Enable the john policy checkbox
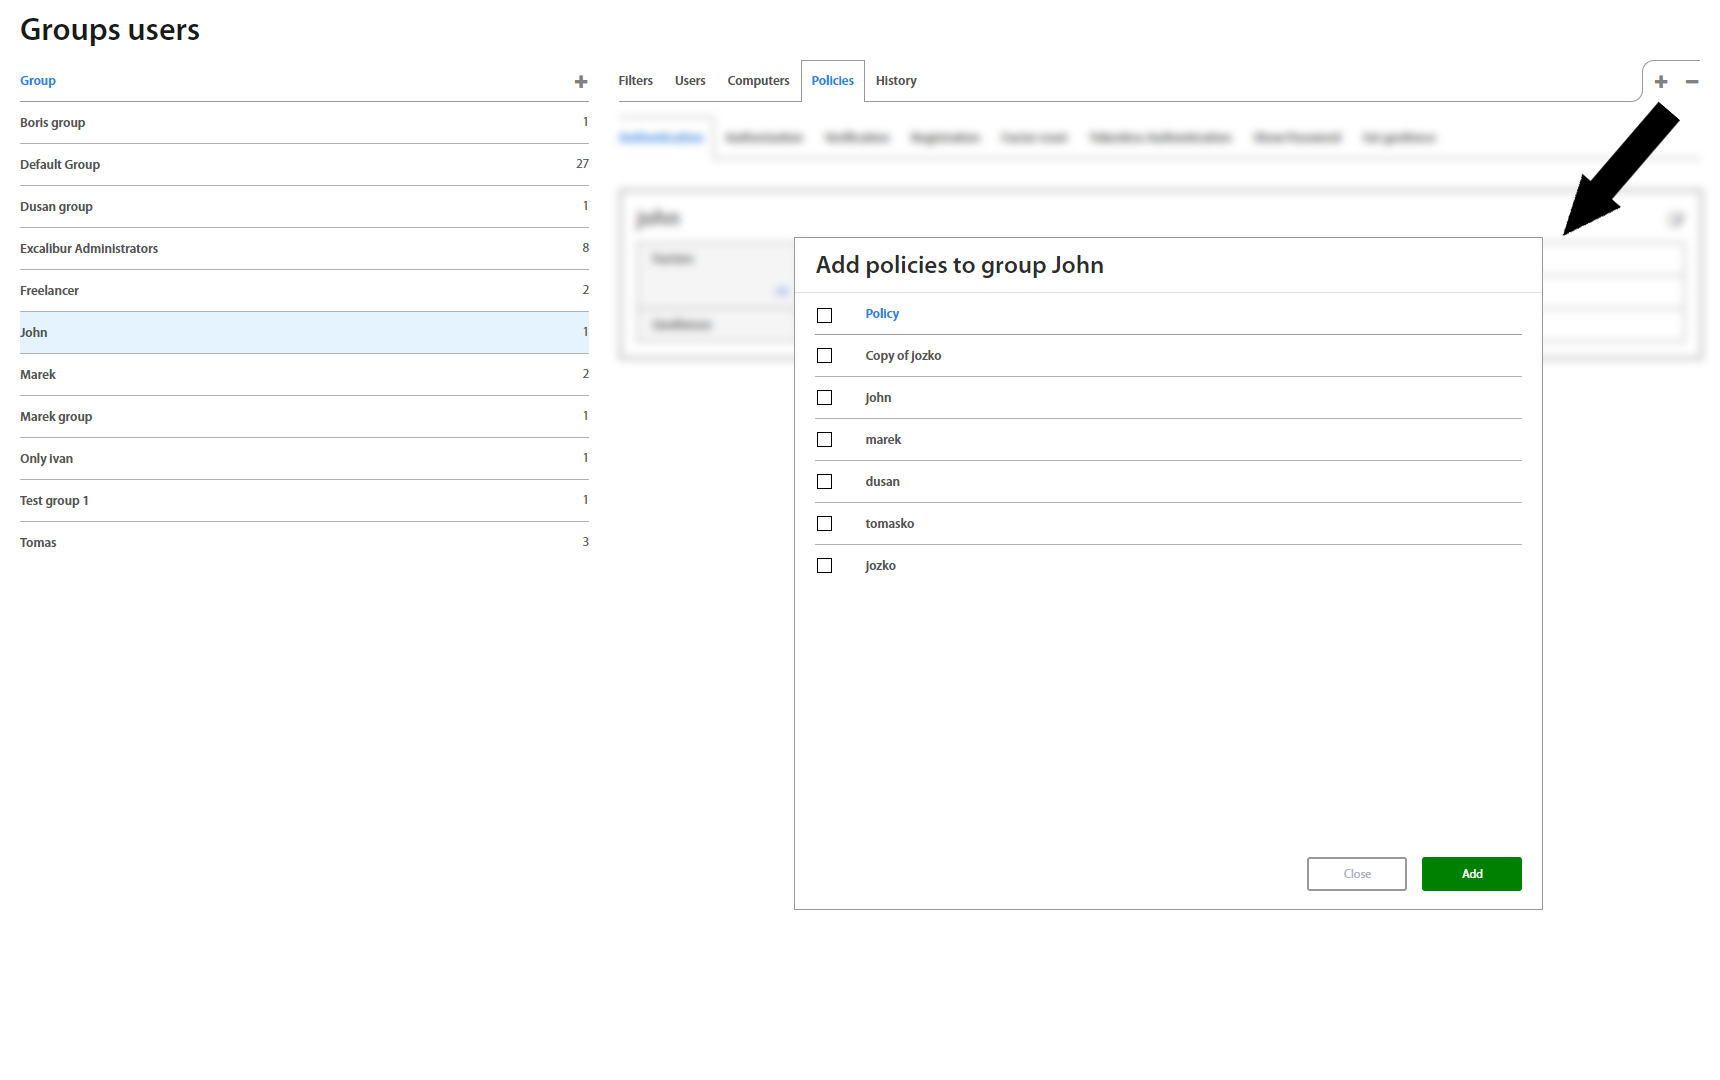 pos(824,398)
